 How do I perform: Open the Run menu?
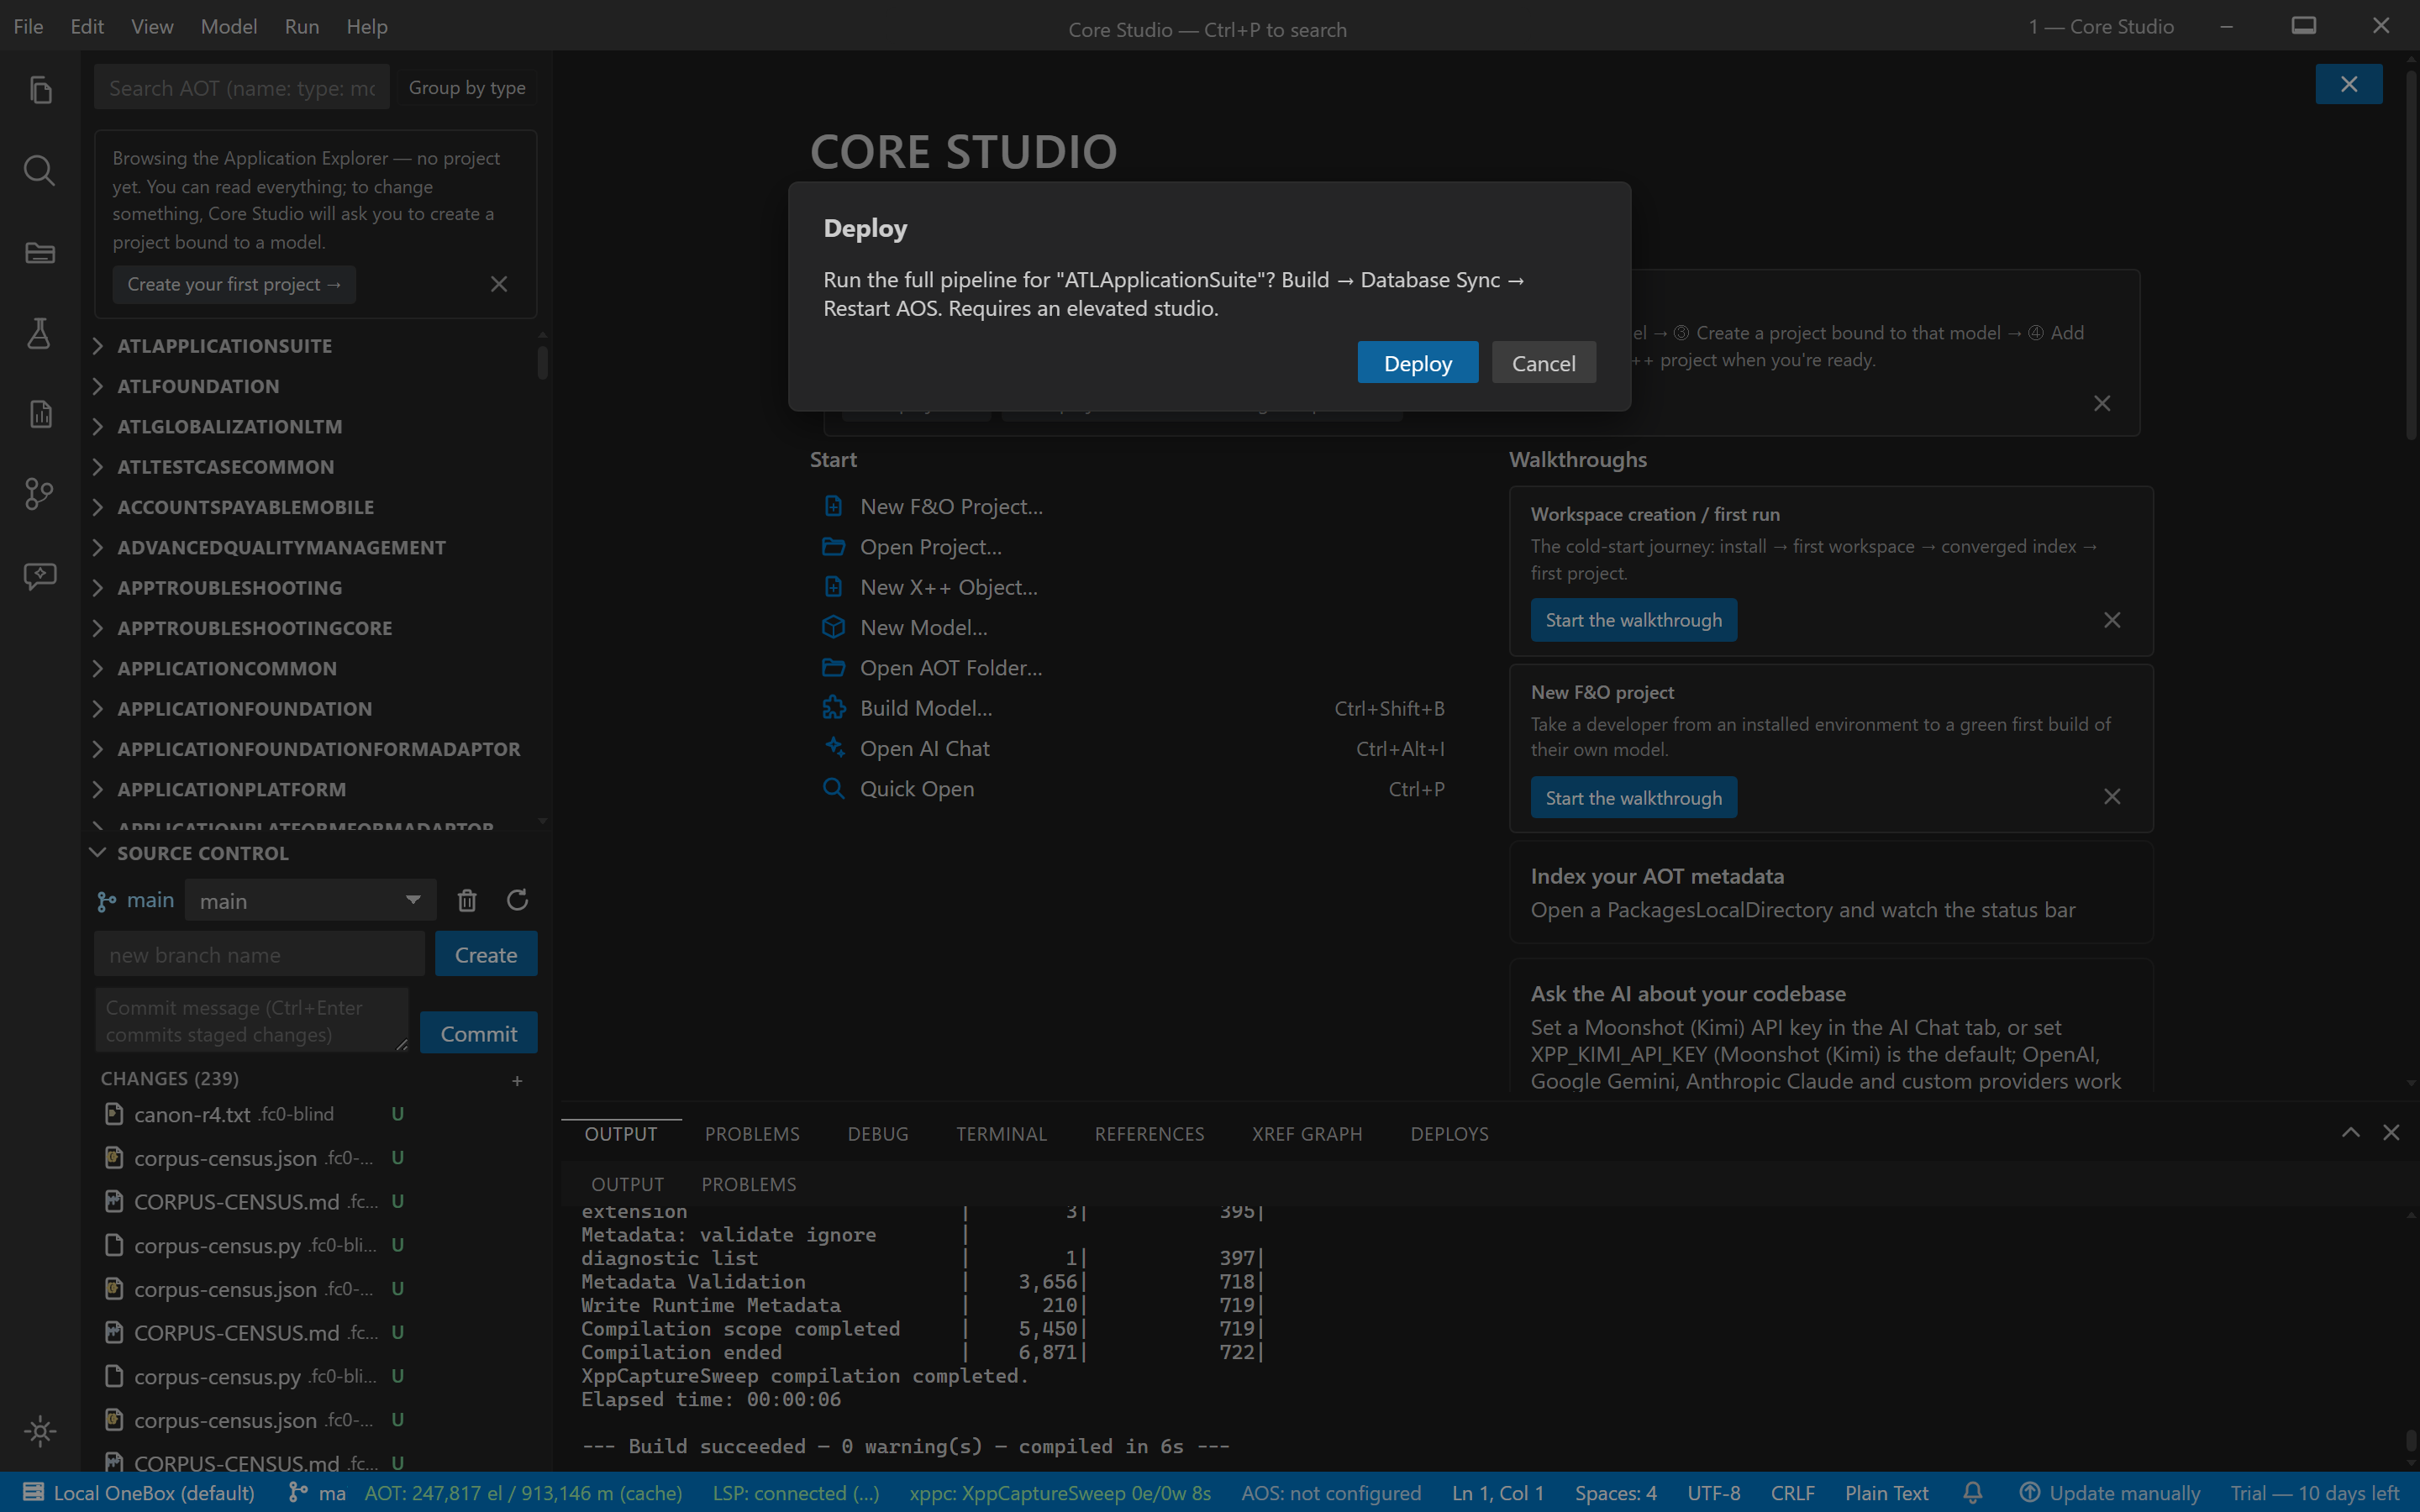302,26
